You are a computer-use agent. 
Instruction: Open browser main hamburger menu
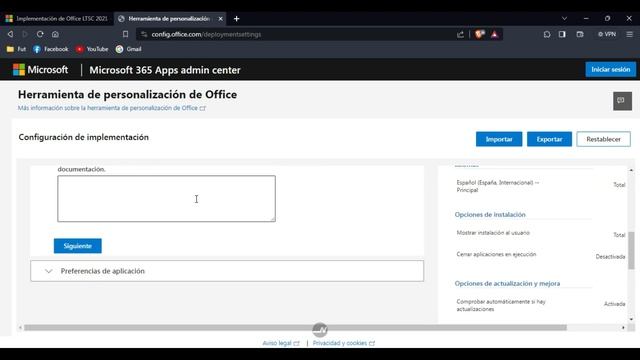click(x=630, y=34)
